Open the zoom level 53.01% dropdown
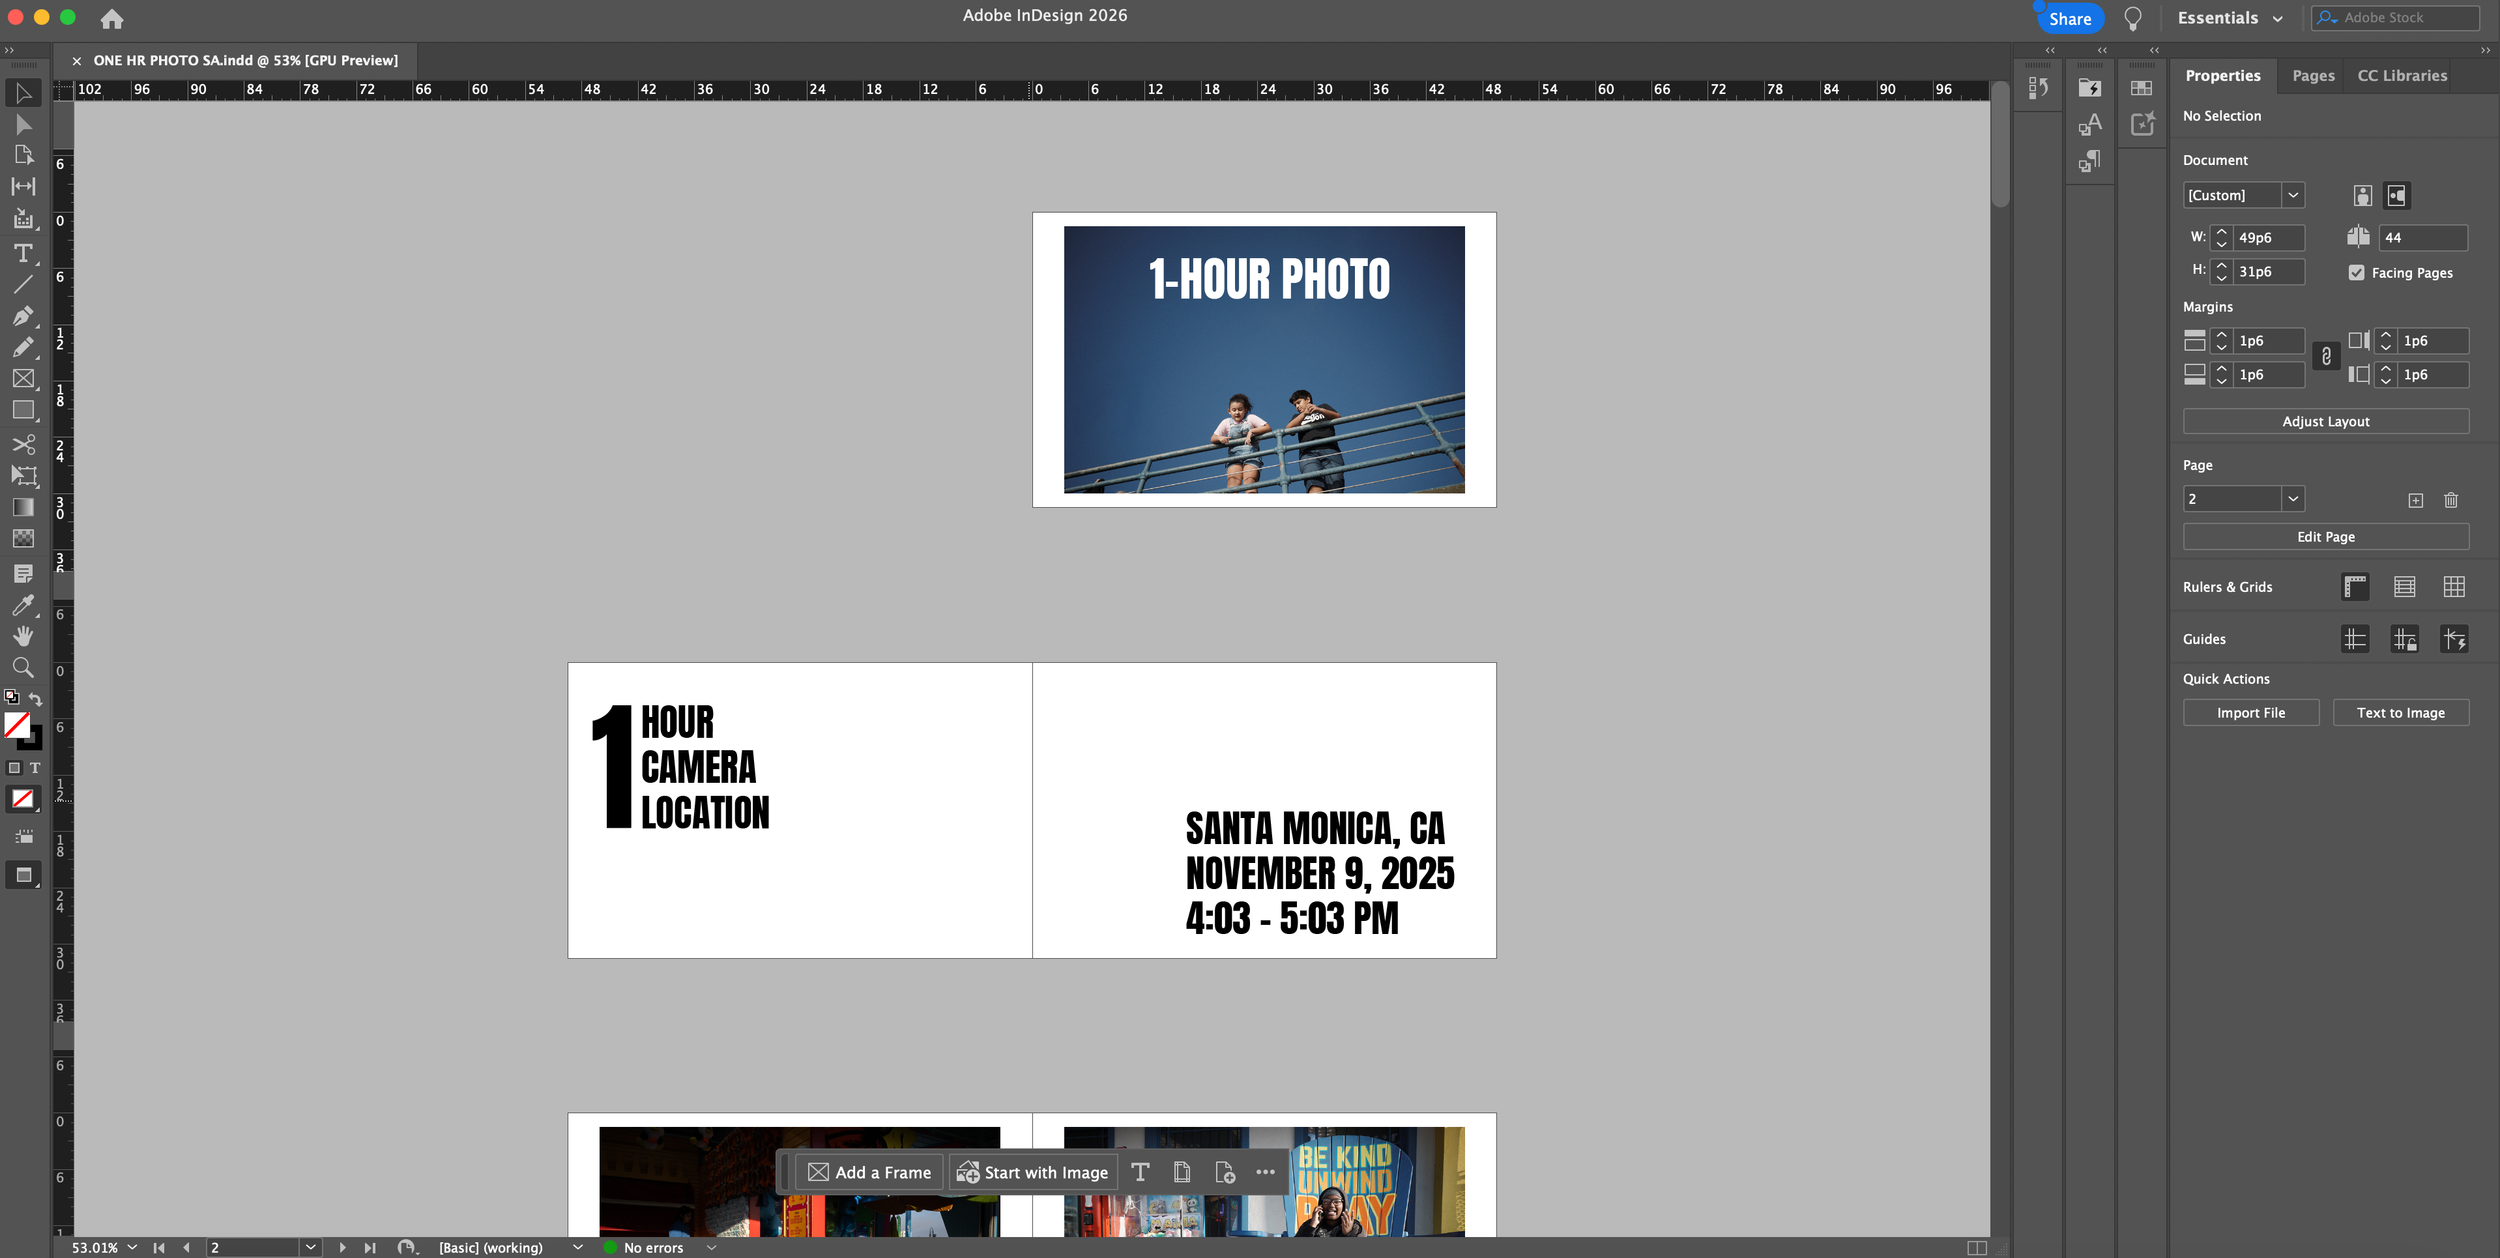 [x=132, y=1247]
